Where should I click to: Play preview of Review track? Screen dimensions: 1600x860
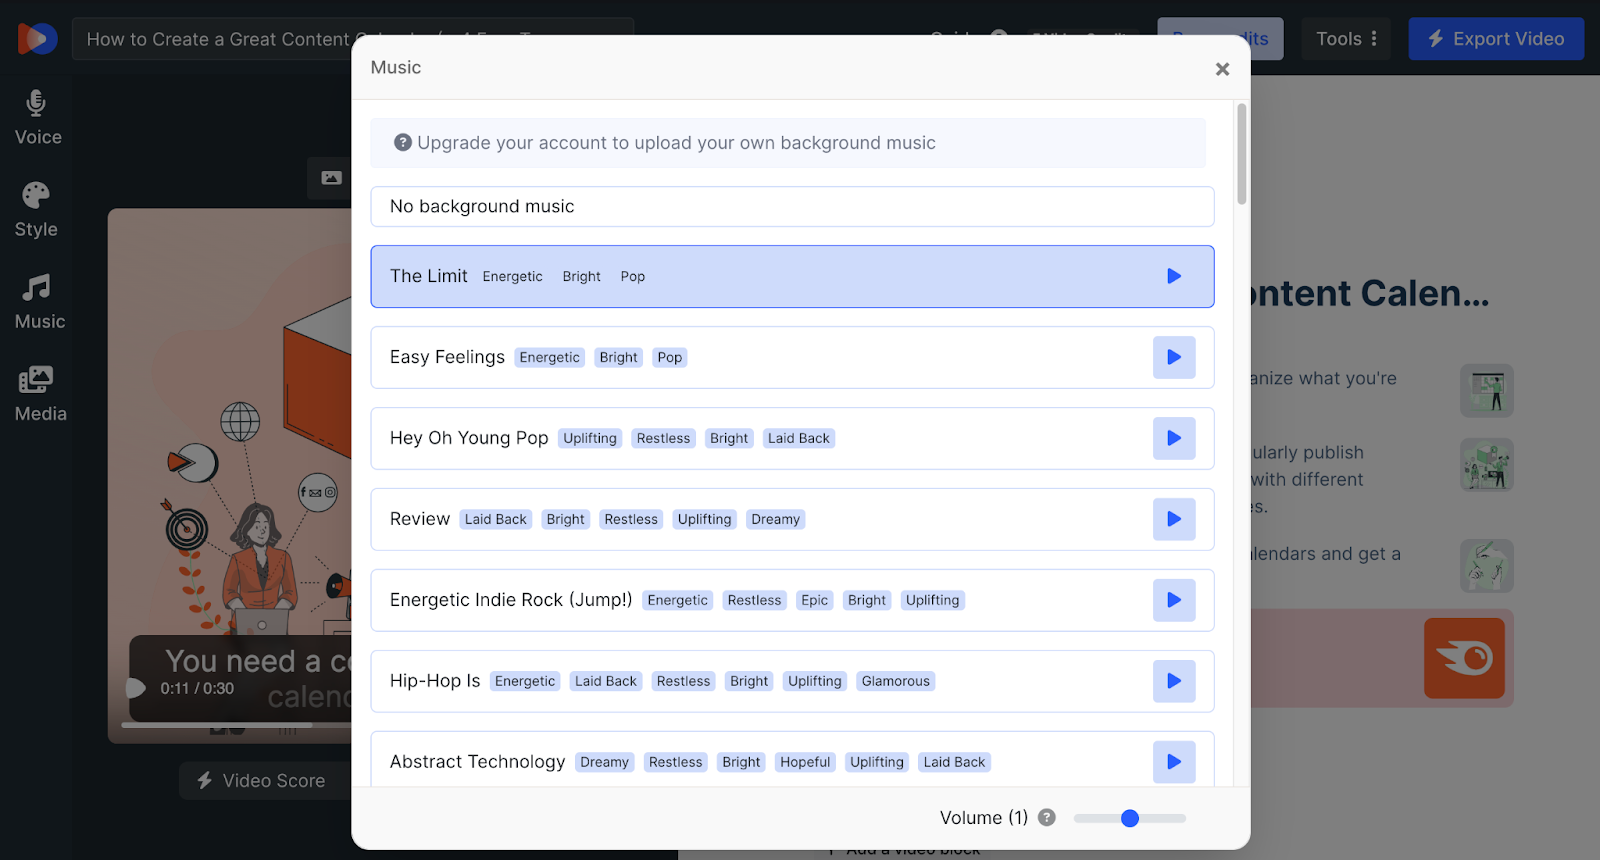tap(1174, 519)
